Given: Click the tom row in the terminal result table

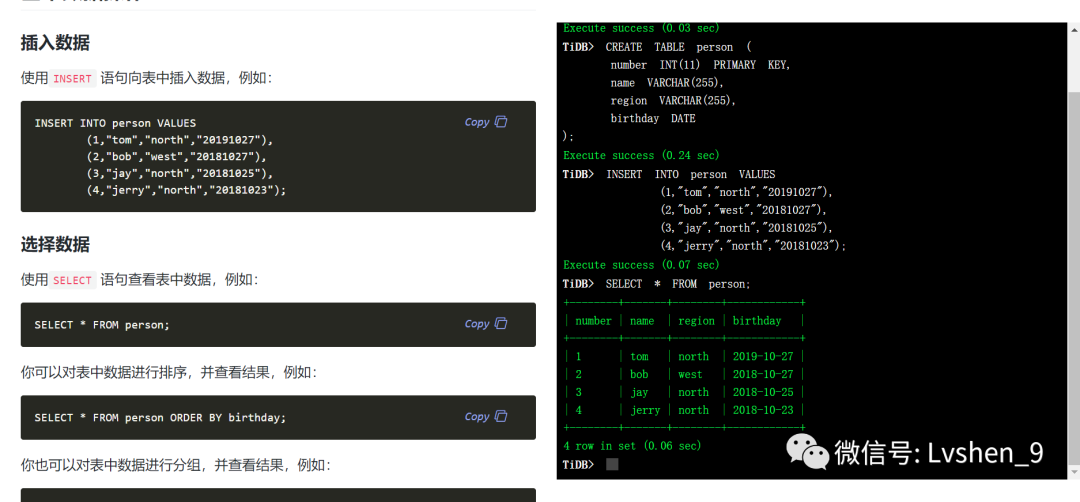Looking at the screenshot, I should (x=684, y=357).
